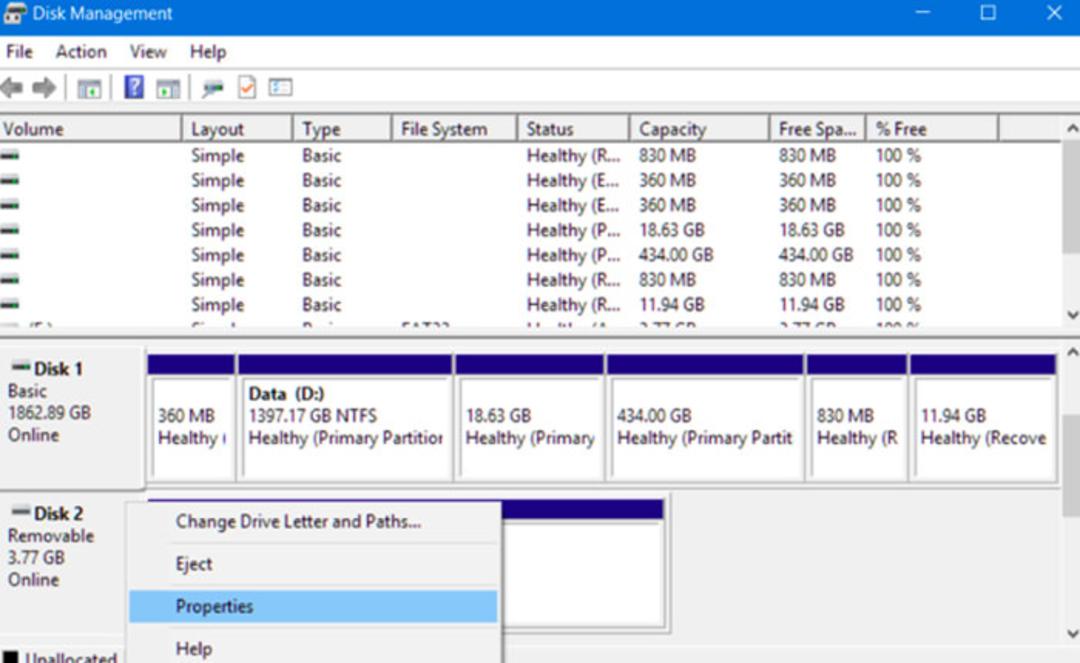Click the settings list toolbar icon

[x=280, y=87]
